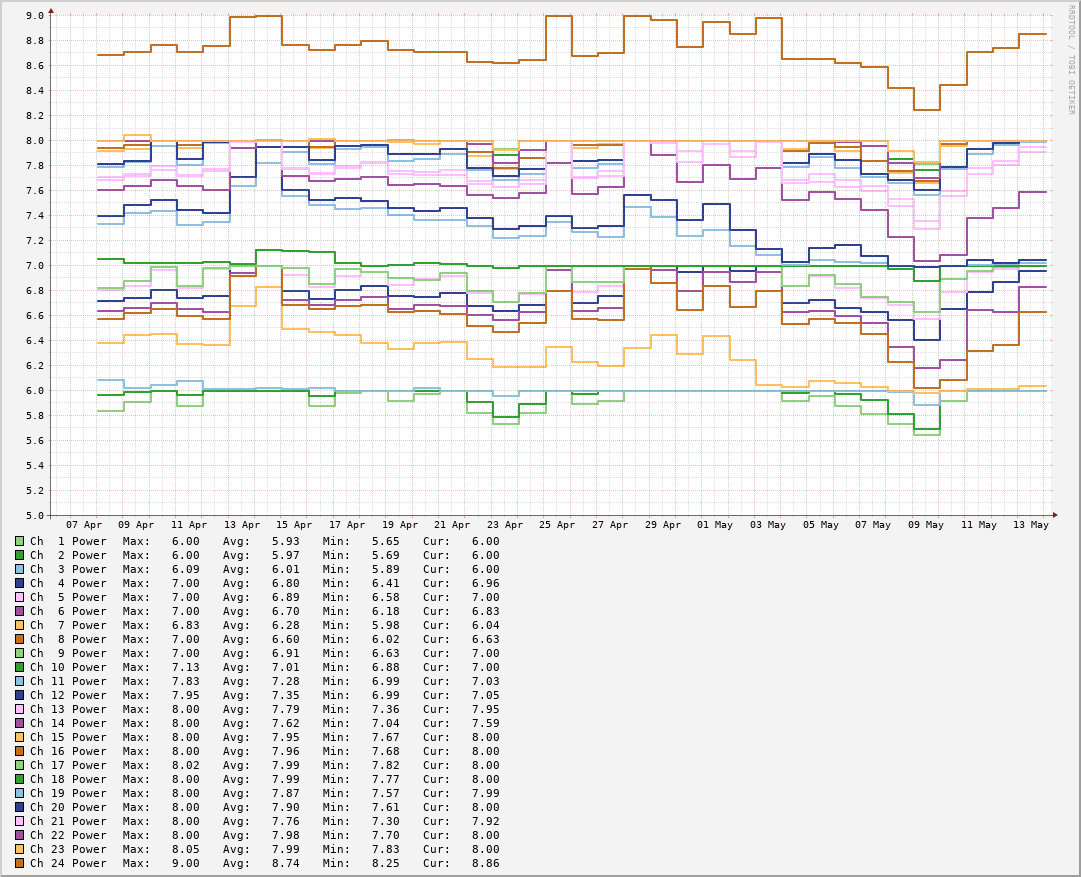Screen dimensions: 1081x877
Task: Select the 5.0 y-axis label at bottom
Action: (x=35, y=516)
